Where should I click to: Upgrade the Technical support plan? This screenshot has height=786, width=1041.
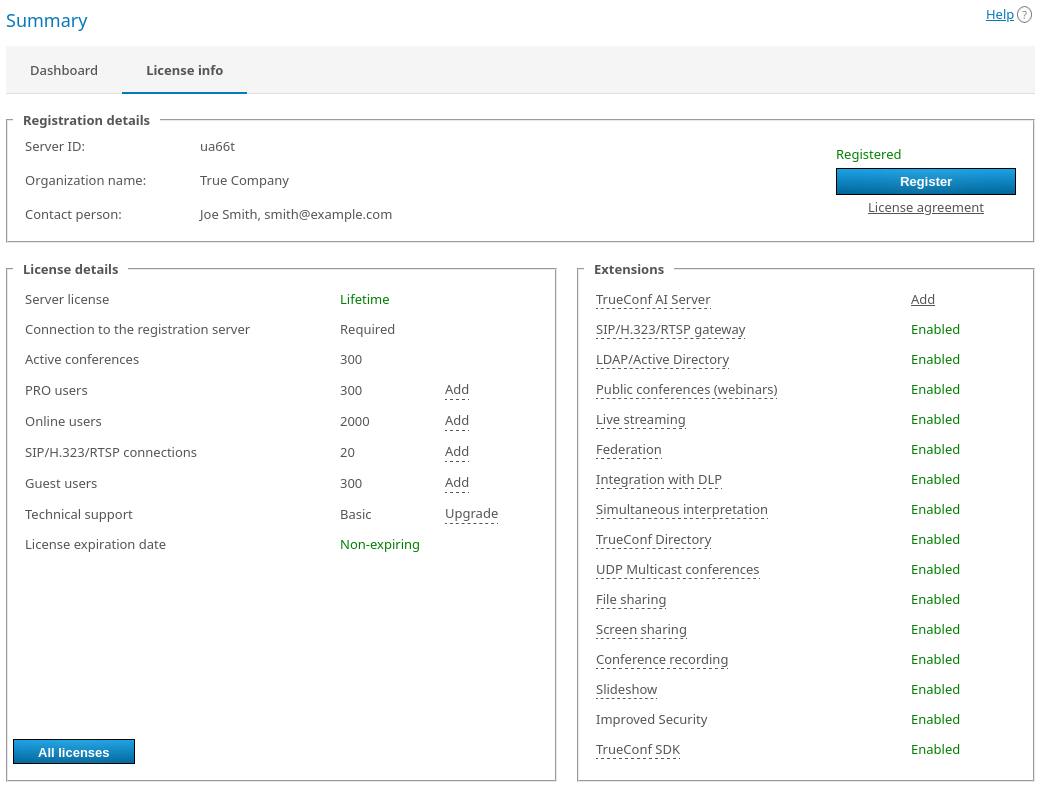pyautogui.click(x=471, y=514)
